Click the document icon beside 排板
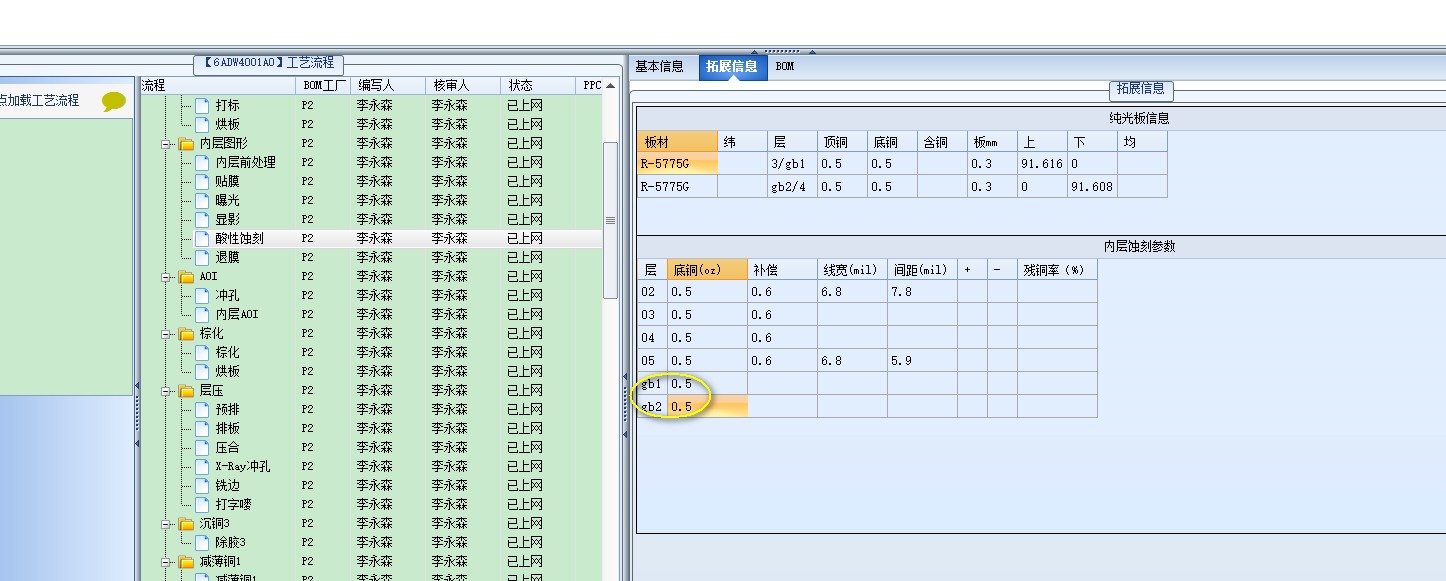The width and height of the screenshot is (1446, 581). [202, 428]
